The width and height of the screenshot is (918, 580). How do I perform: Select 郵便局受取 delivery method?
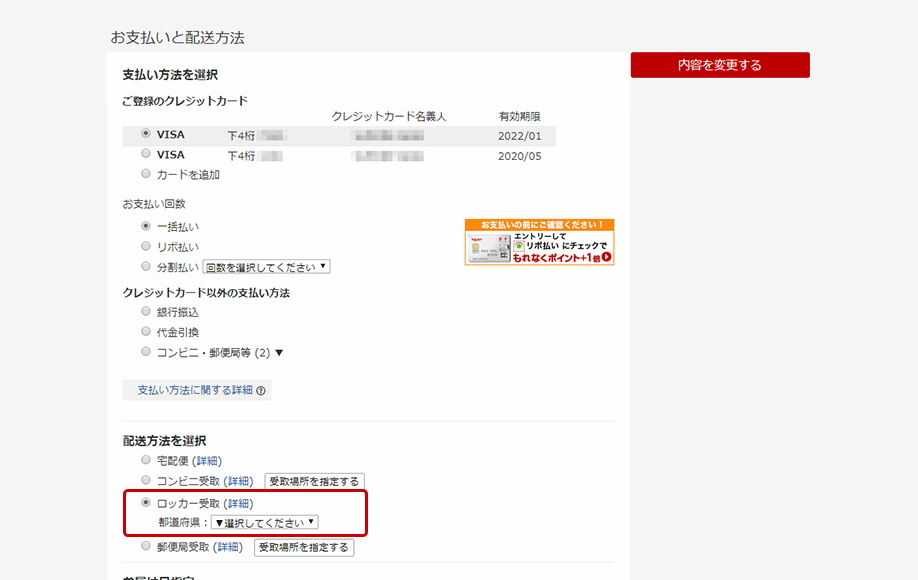click(x=147, y=546)
